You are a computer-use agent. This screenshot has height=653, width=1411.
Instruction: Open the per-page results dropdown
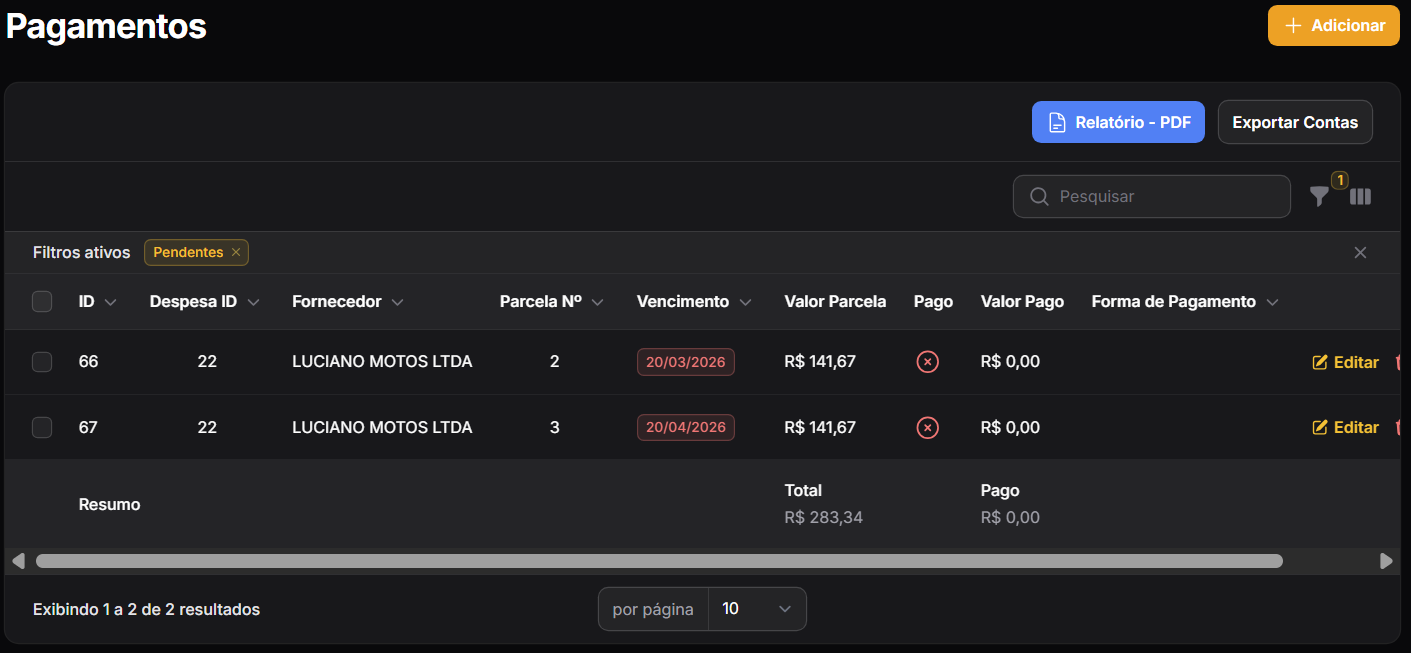coord(756,609)
